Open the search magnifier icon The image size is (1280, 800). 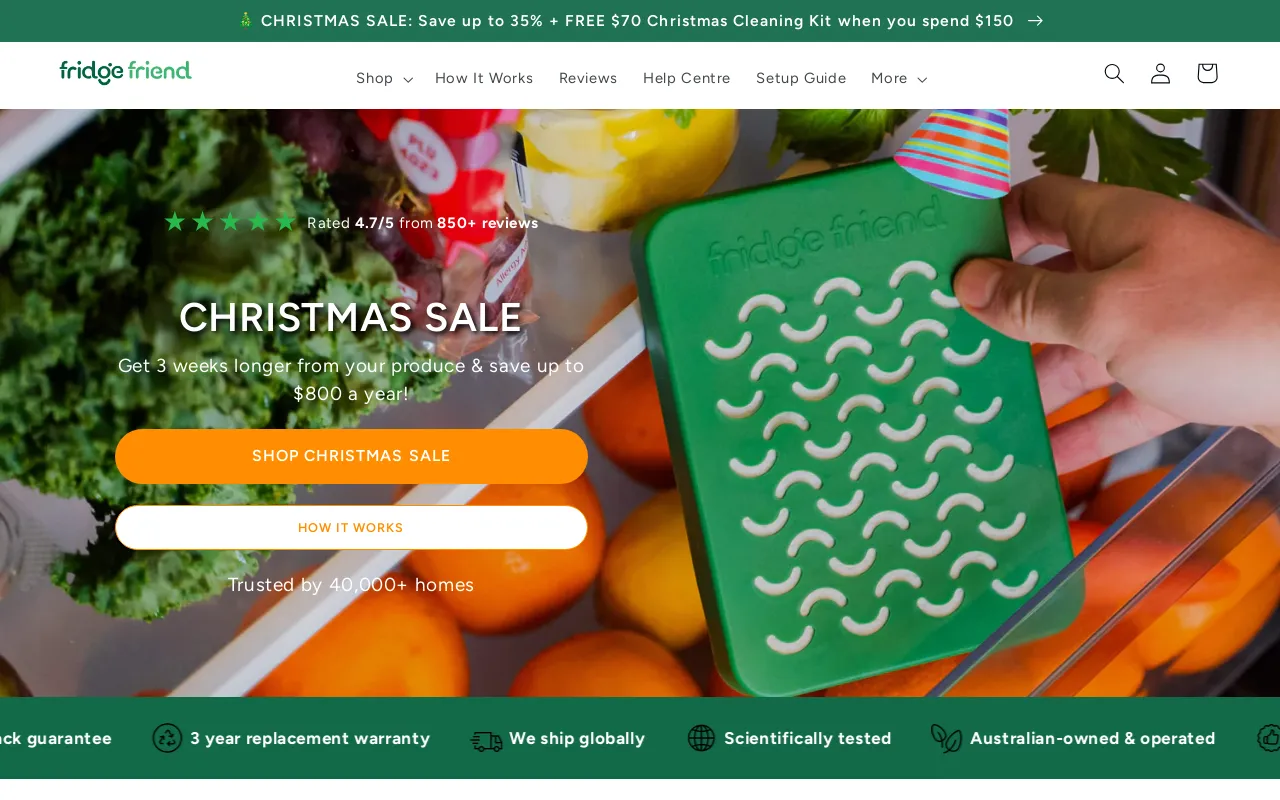point(1114,73)
